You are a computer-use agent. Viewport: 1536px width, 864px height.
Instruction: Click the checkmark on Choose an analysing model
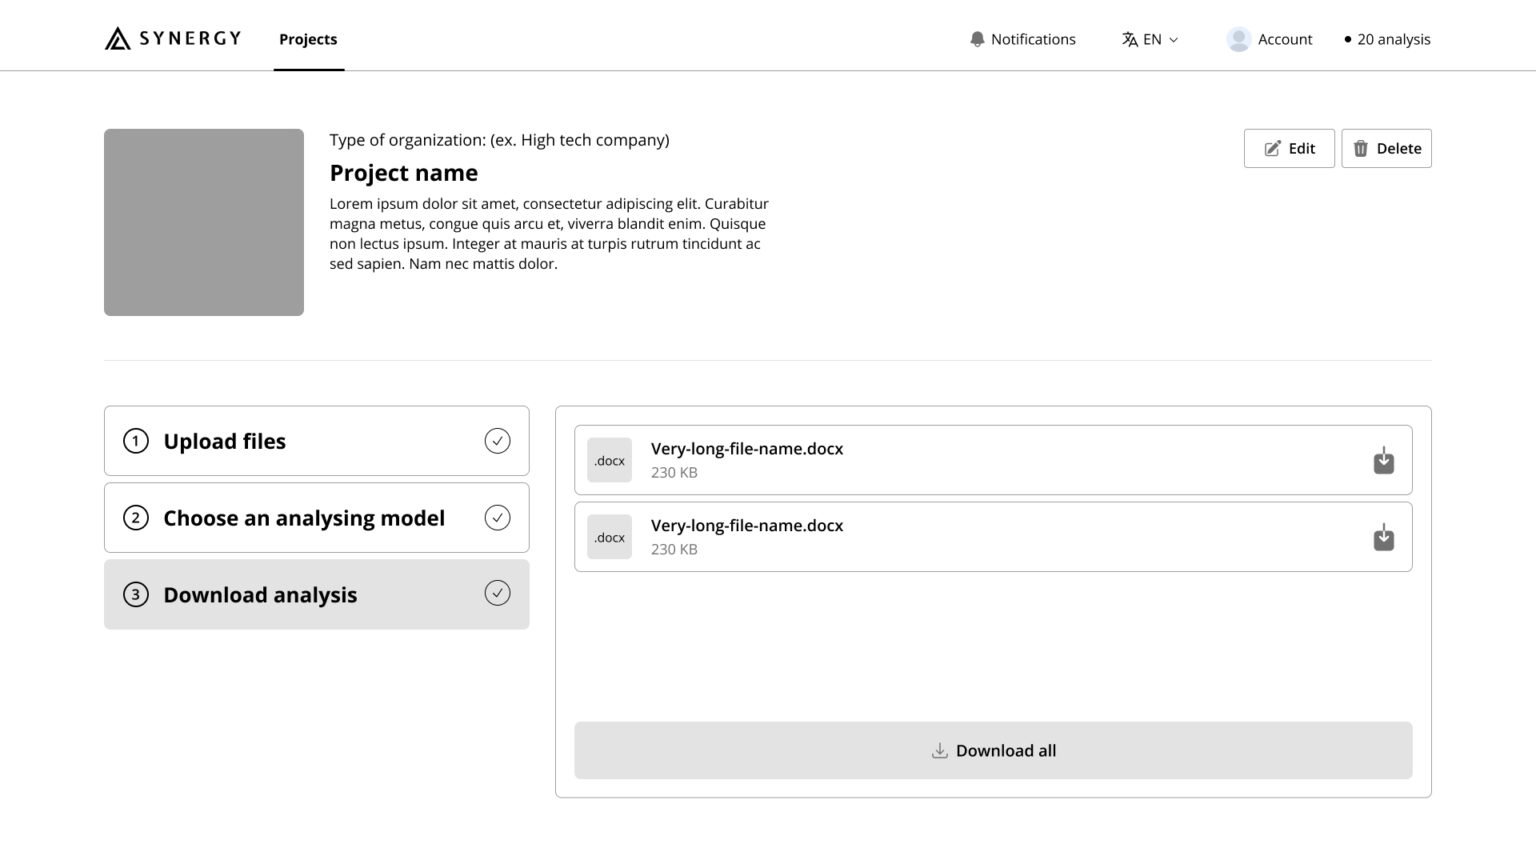click(497, 517)
